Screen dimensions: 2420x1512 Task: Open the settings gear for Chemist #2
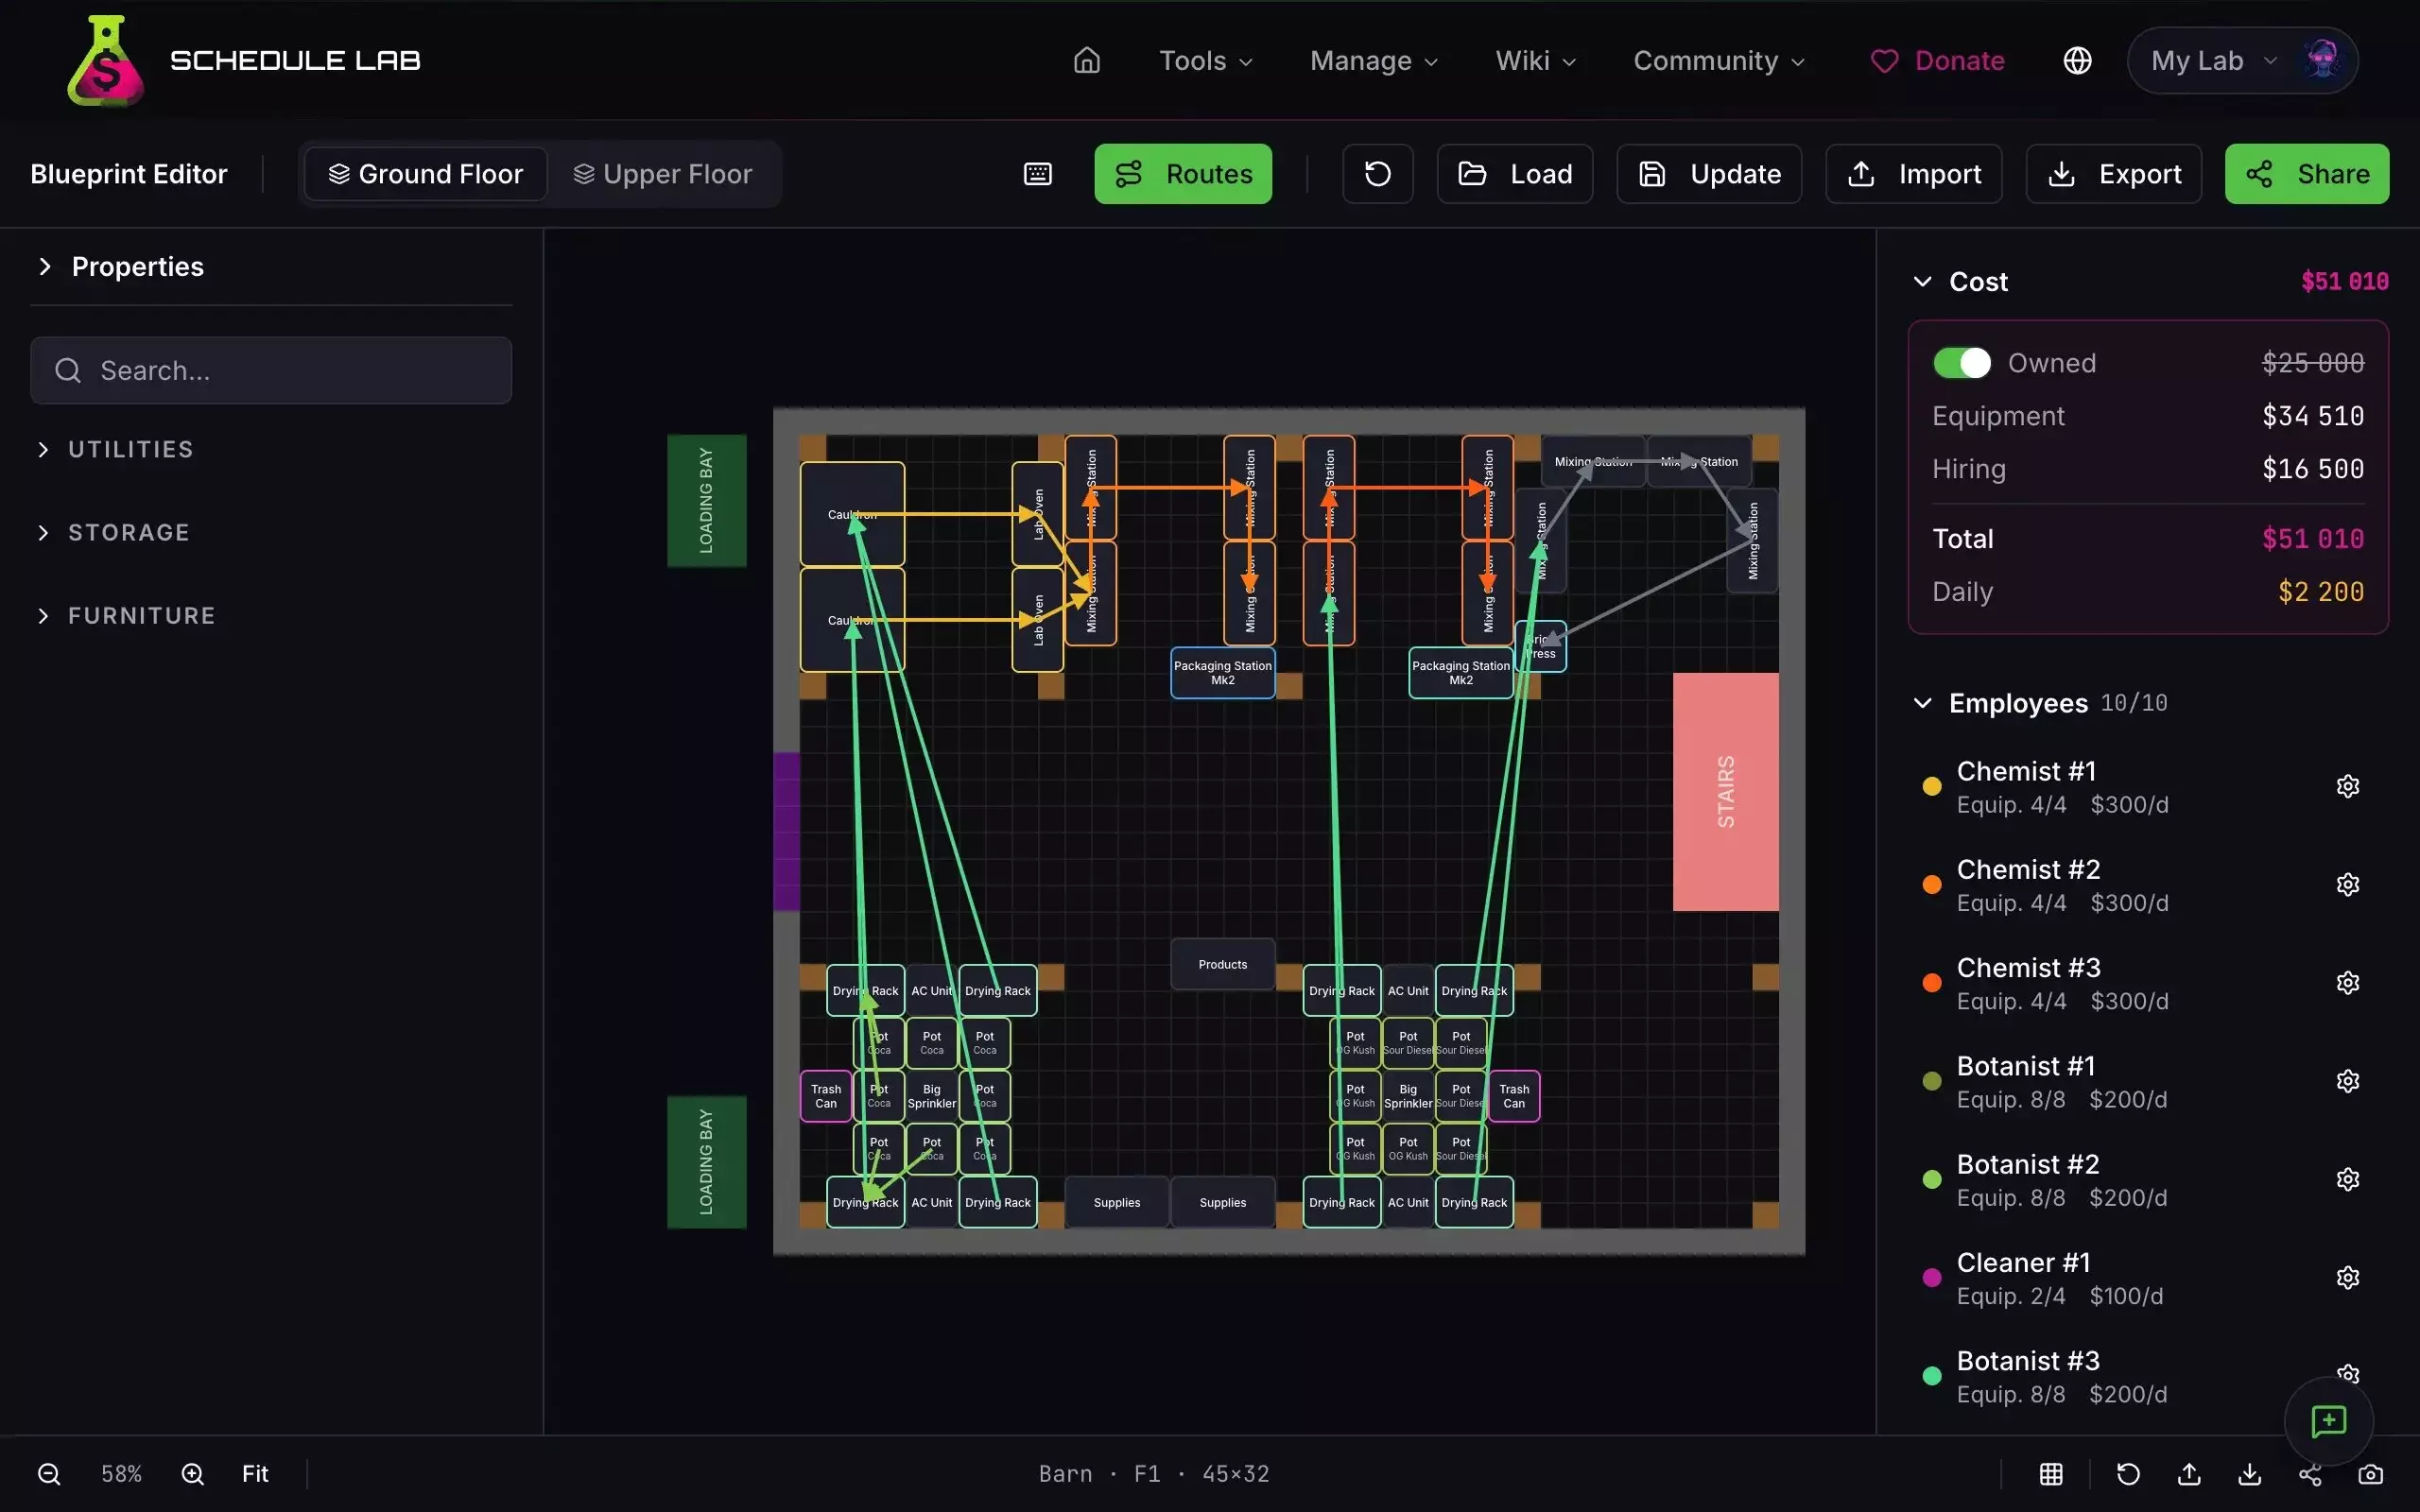(x=2347, y=885)
